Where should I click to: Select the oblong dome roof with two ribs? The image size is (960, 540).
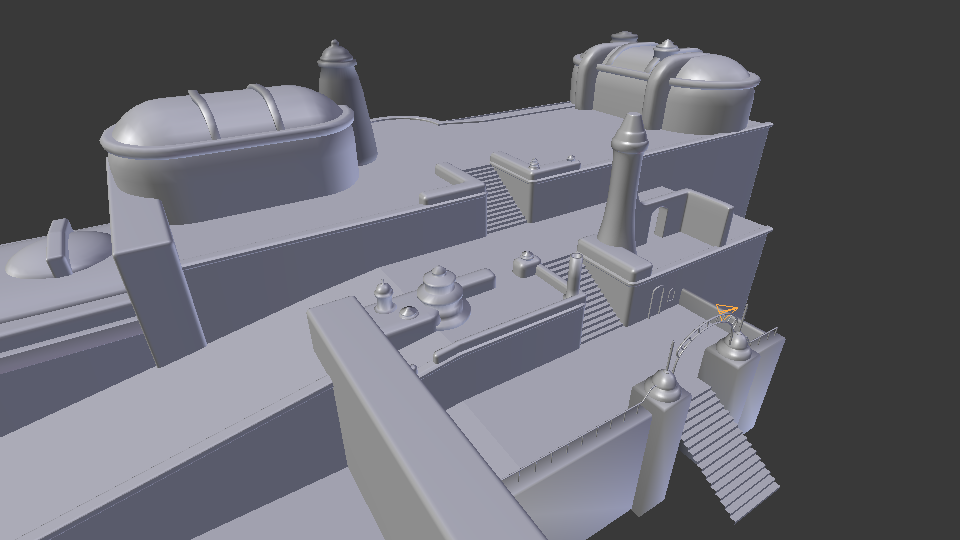click(228, 116)
